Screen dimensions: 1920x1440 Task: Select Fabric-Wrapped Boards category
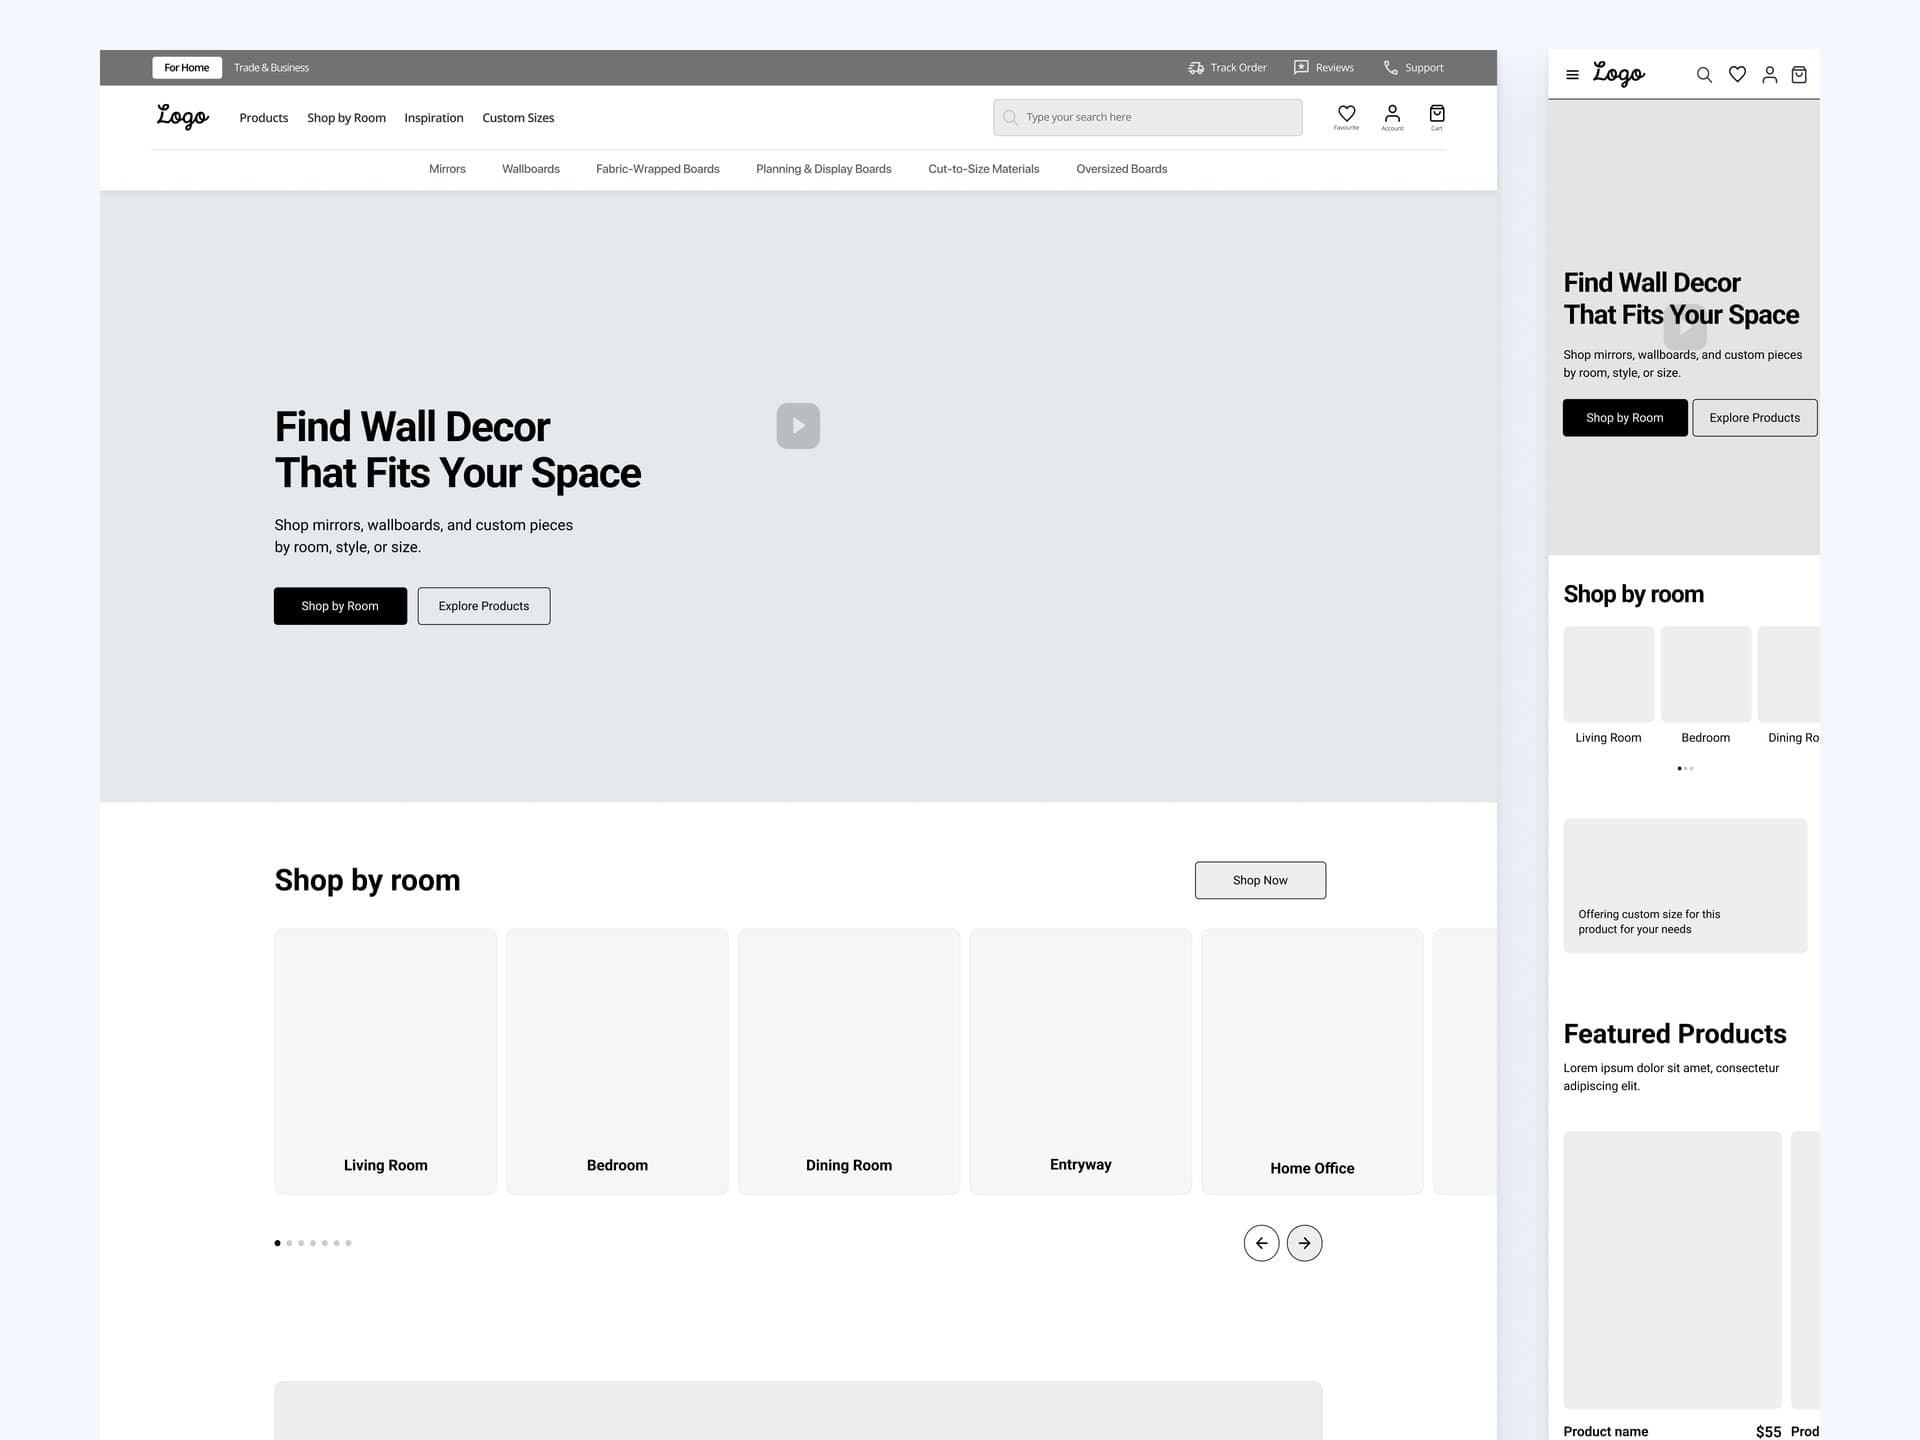(658, 169)
